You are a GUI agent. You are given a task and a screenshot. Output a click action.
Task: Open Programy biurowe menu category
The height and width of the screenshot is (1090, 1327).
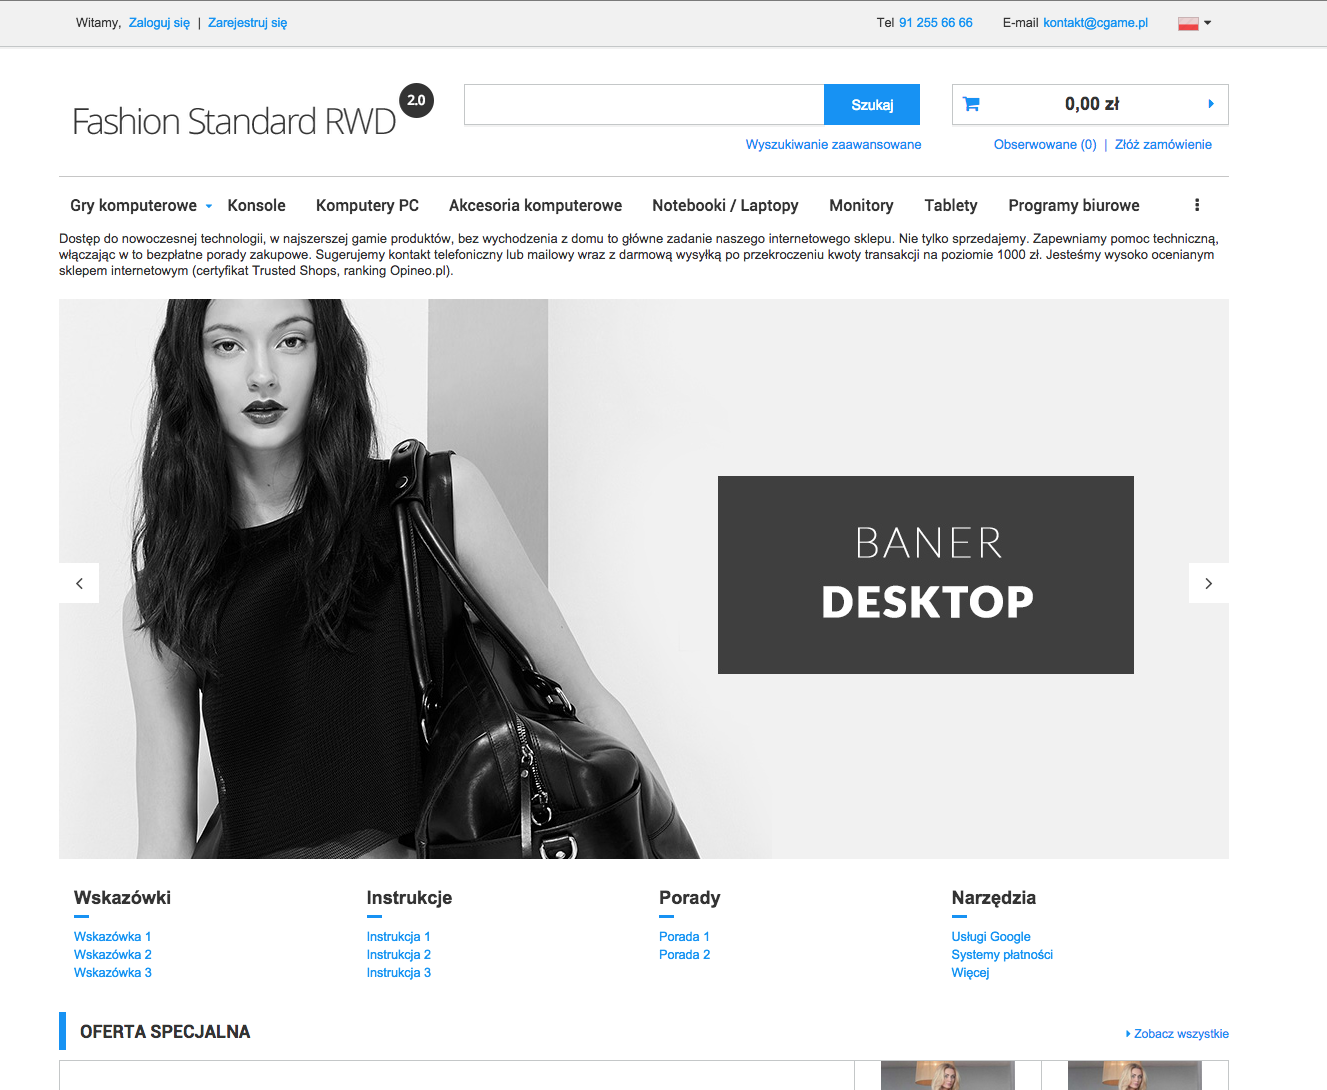coord(1074,205)
